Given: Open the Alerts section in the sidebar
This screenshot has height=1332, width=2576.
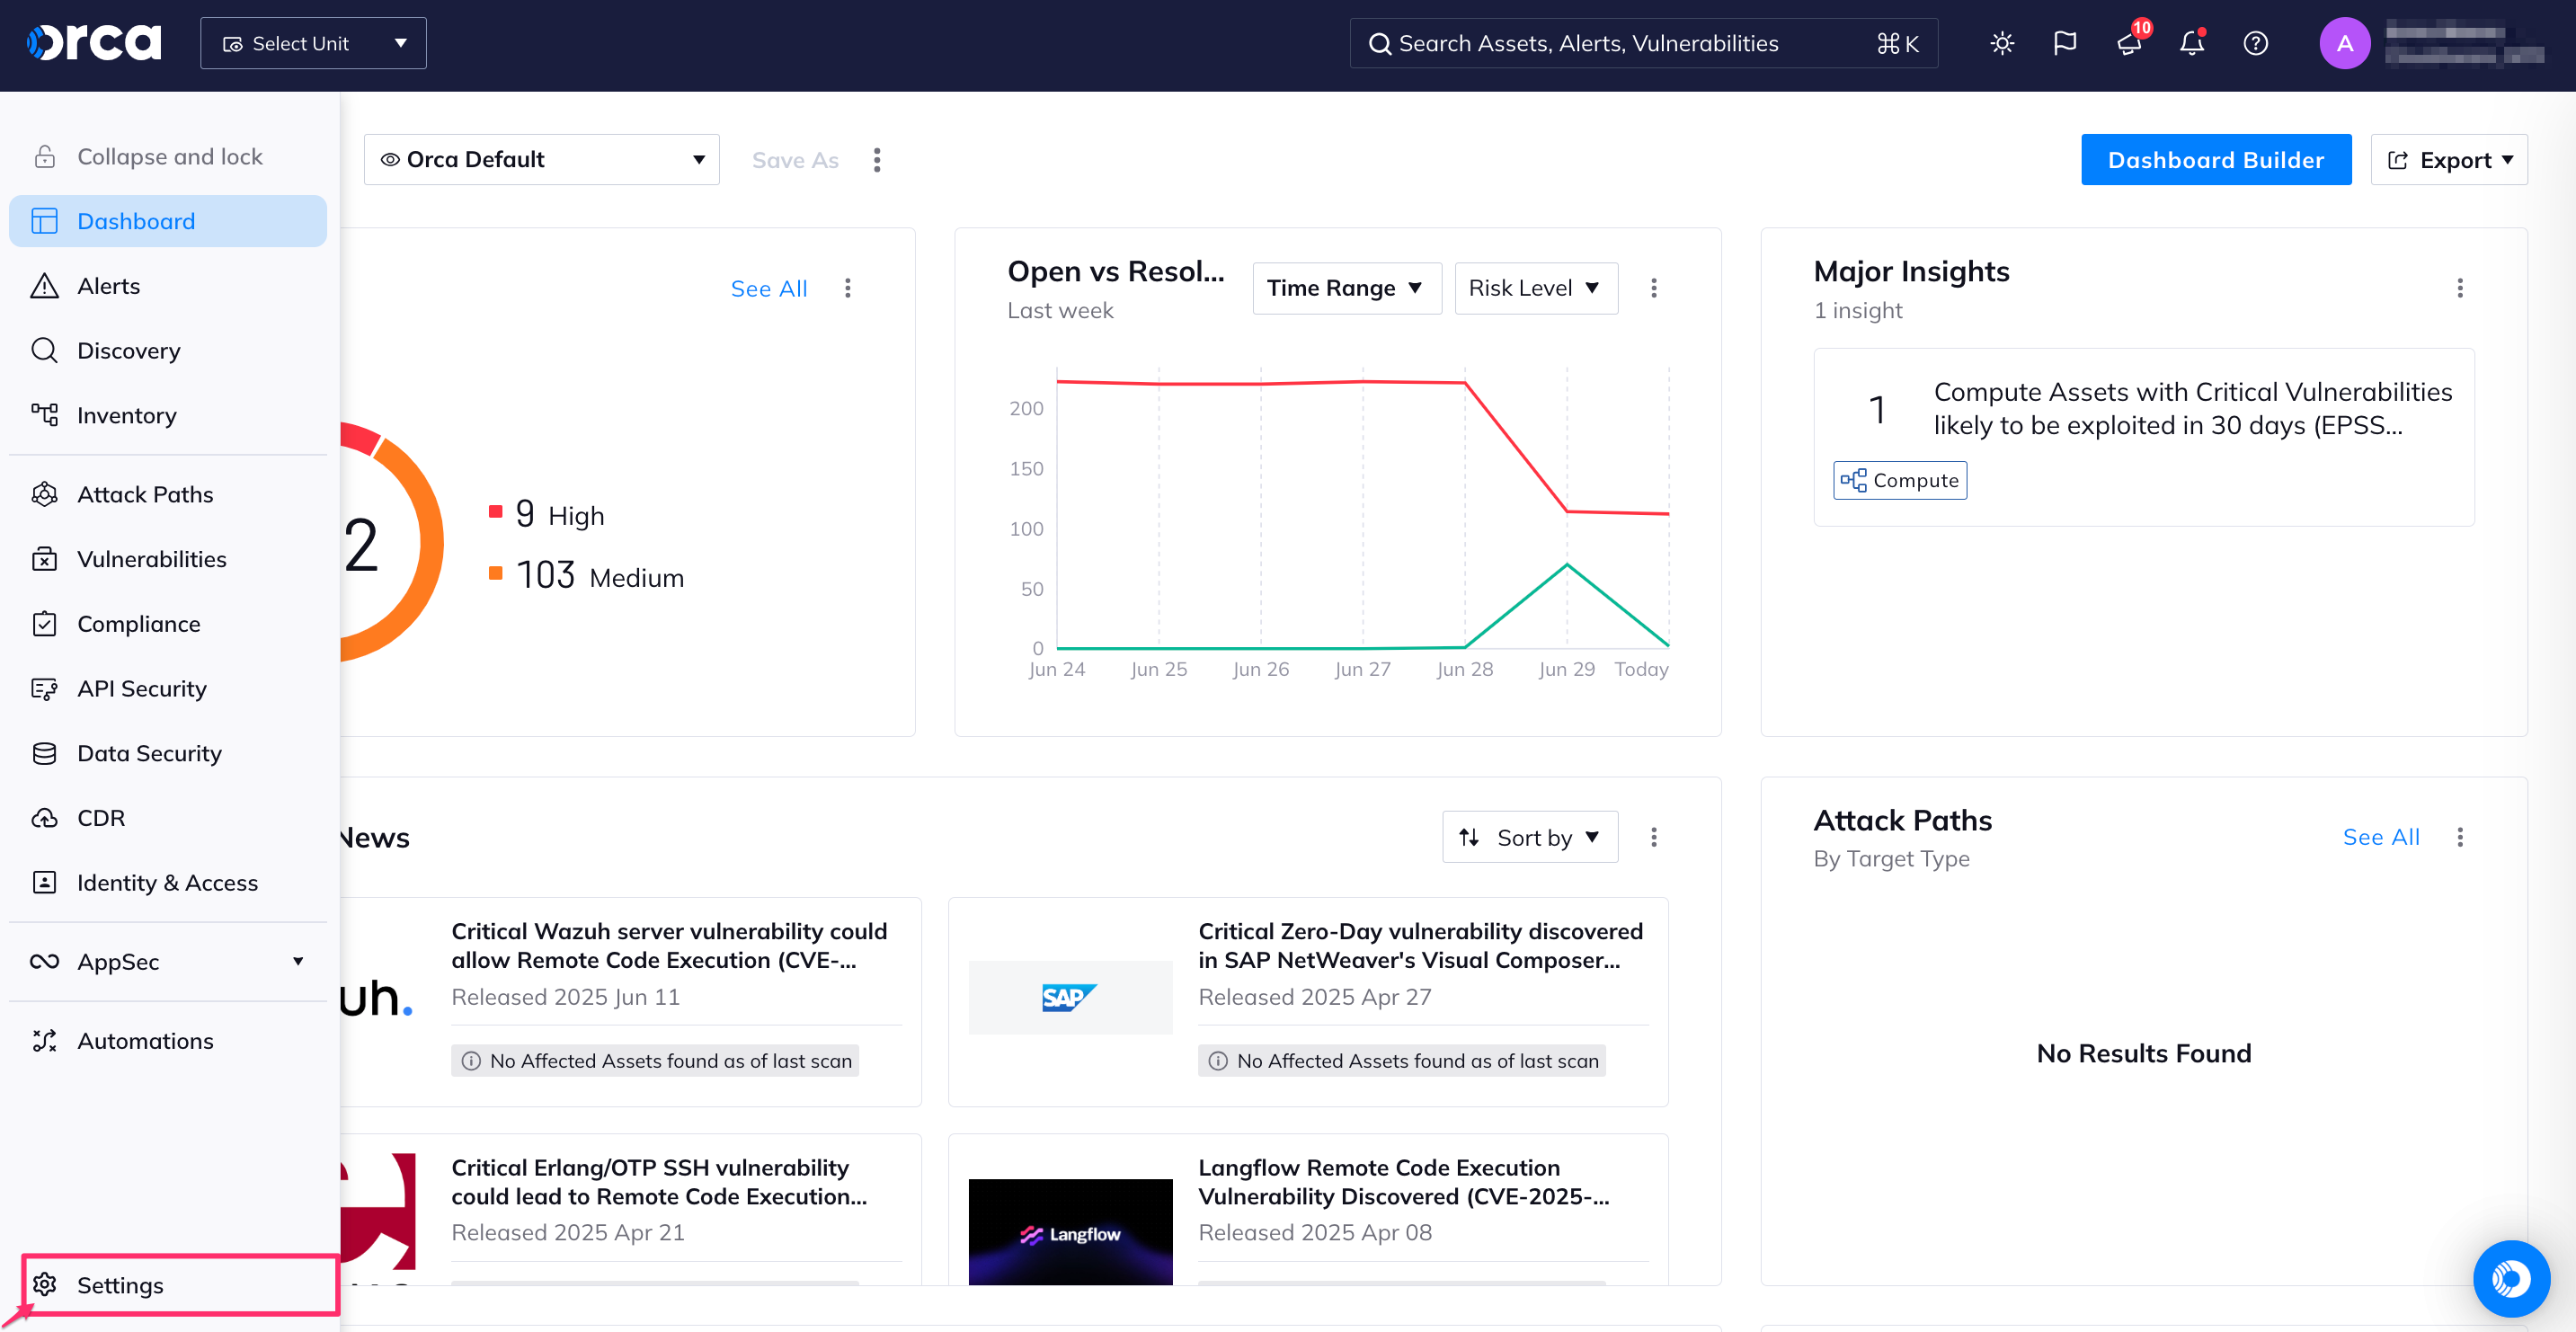Looking at the screenshot, I should [107, 285].
